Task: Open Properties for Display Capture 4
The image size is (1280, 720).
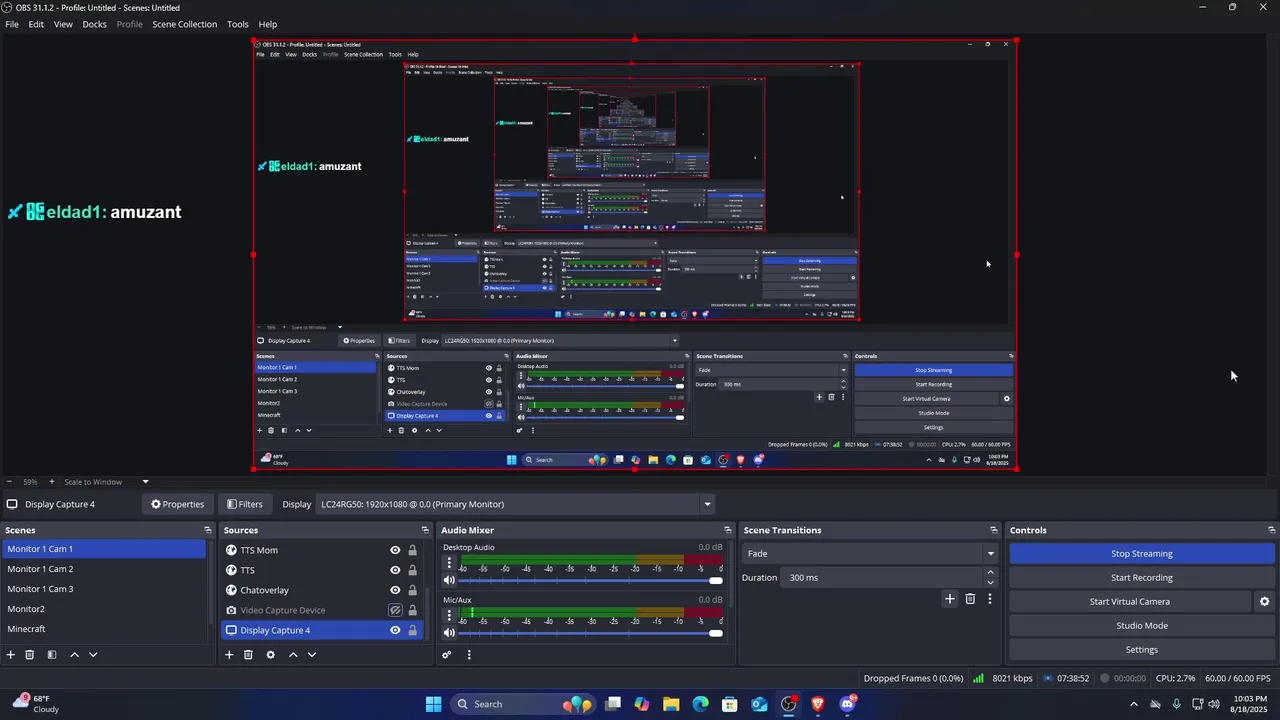Action: (x=177, y=504)
